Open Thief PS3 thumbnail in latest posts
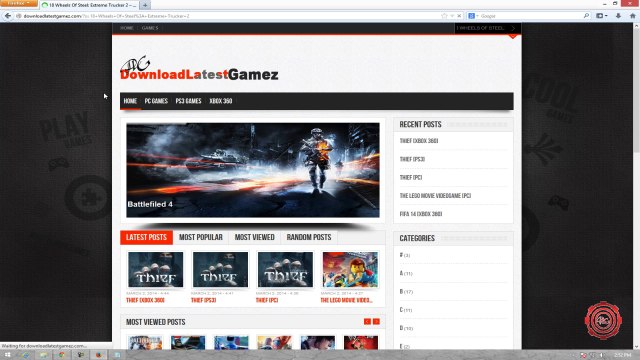This screenshot has width=640, height=360. point(220,269)
